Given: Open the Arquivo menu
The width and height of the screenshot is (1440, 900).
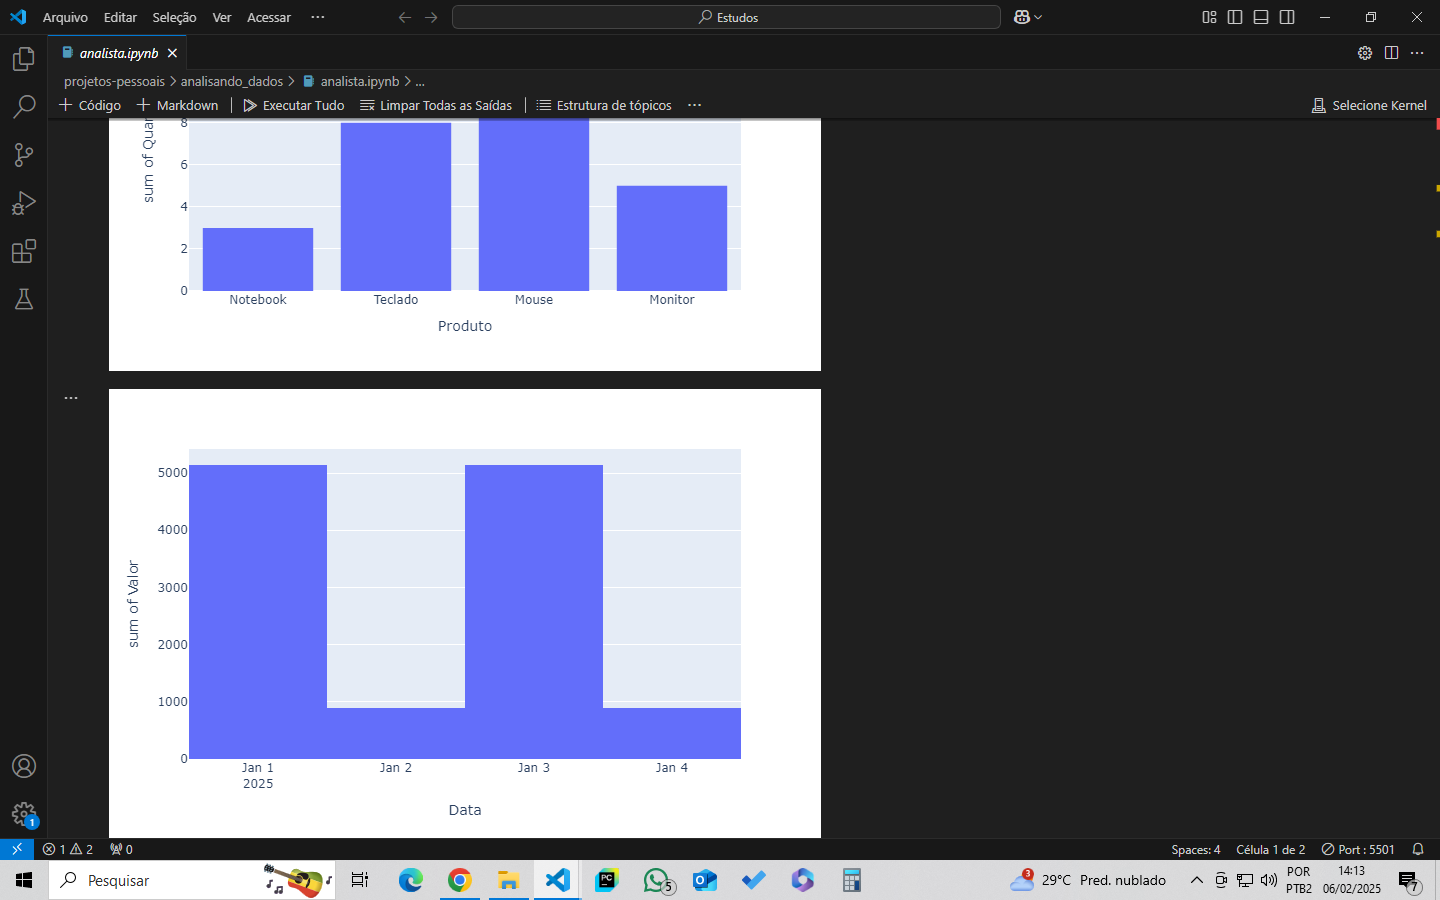Looking at the screenshot, I should [65, 17].
